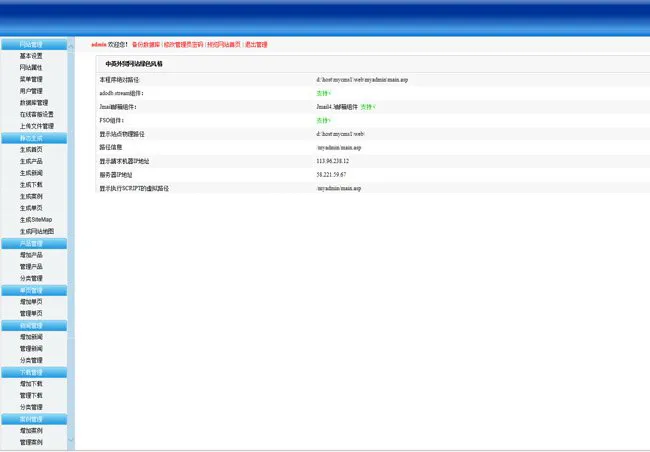The image size is (650, 452).
Task: Click the sidebar scrollbar track
Action: (x=71, y=243)
